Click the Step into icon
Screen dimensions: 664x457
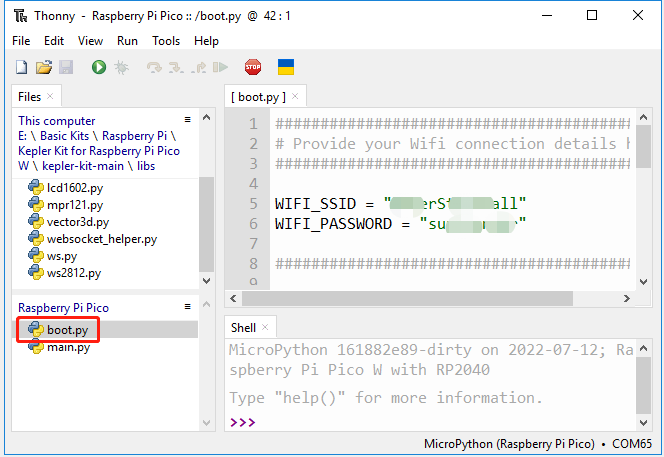176,67
